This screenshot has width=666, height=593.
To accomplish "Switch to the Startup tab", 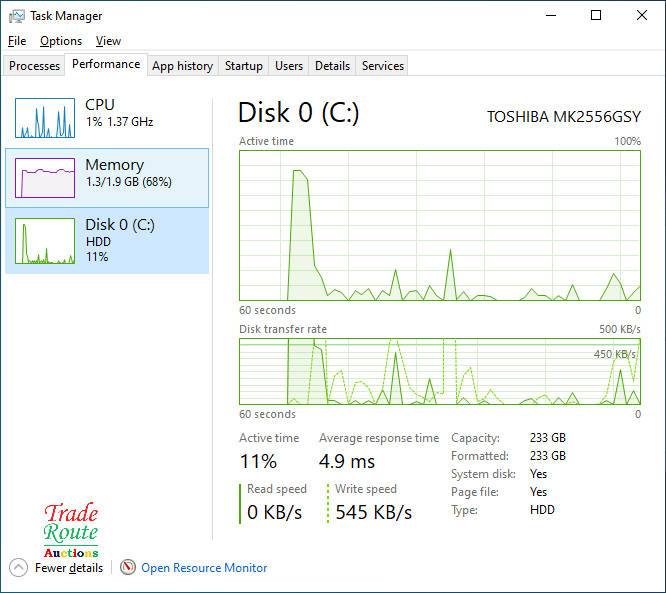I will [x=243, y=66].
